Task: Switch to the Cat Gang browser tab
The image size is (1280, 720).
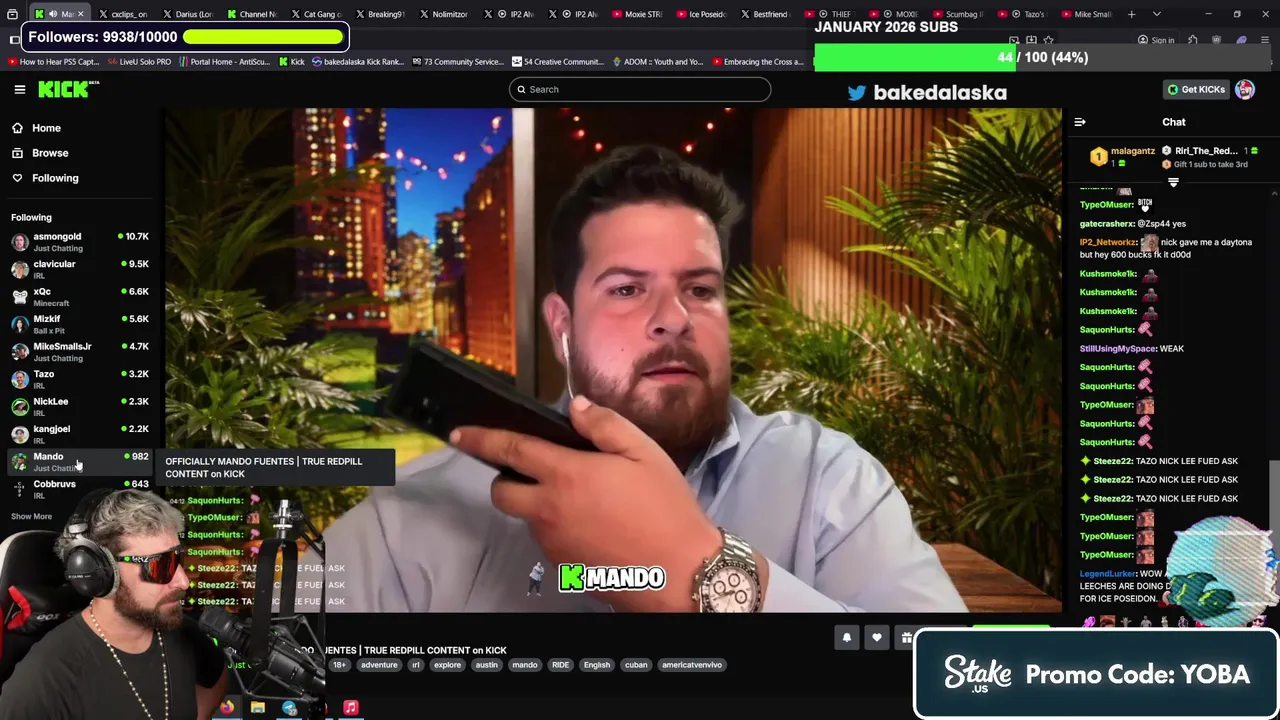Action: coord(315,14)
